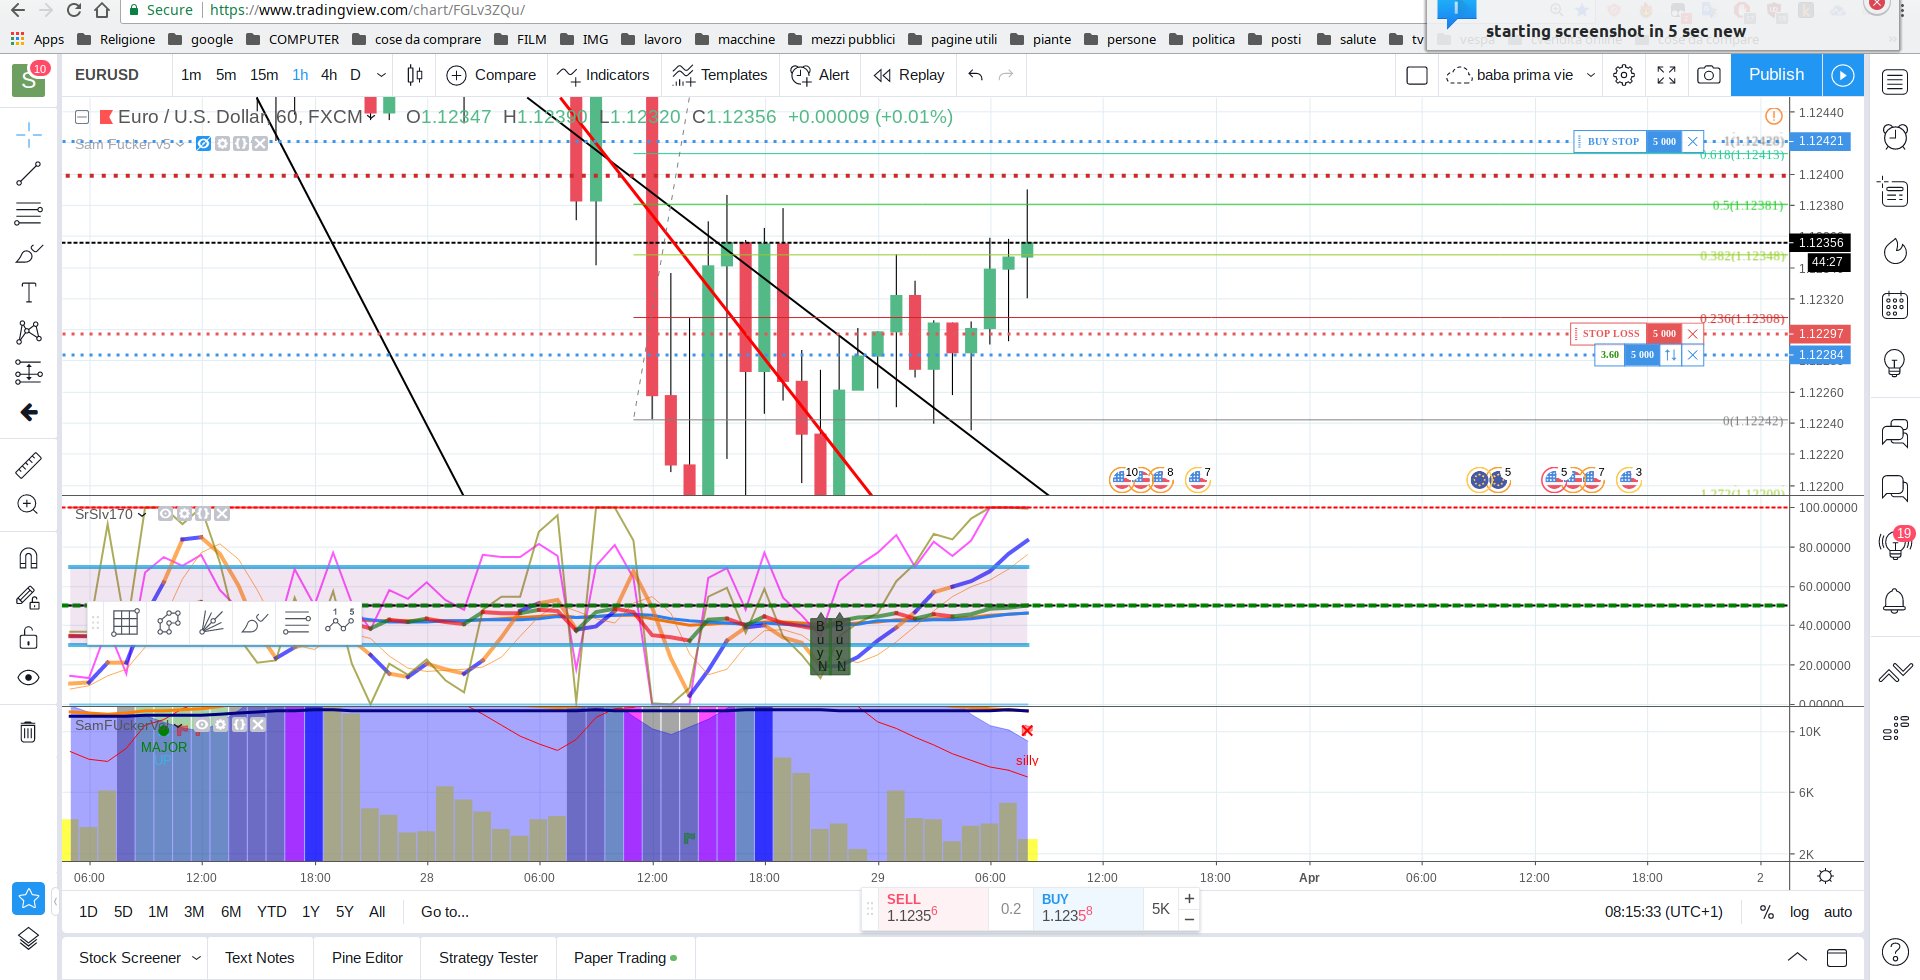The image size is (1920, 980).
Task: Activate the zoom in tool
Action: point(29,505)
